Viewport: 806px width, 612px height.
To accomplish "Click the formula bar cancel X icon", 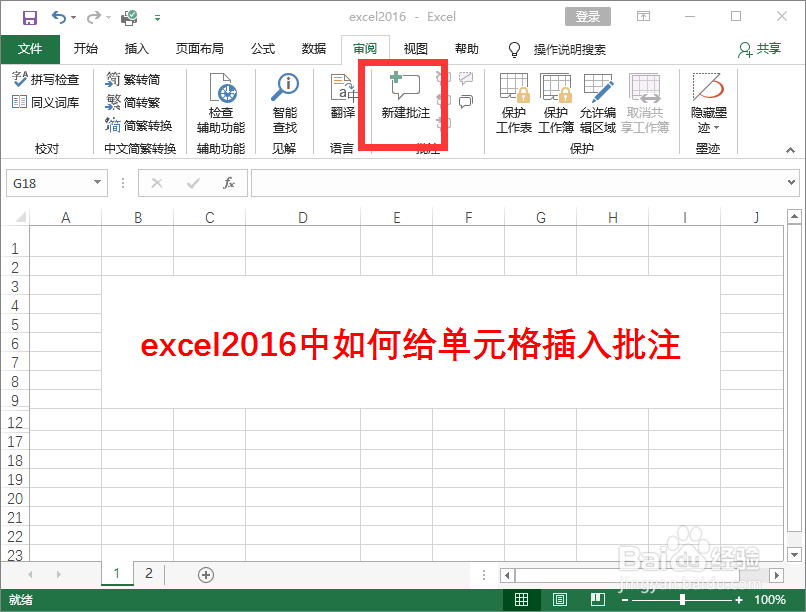I will pyautogui.click(x=157, y=183).
